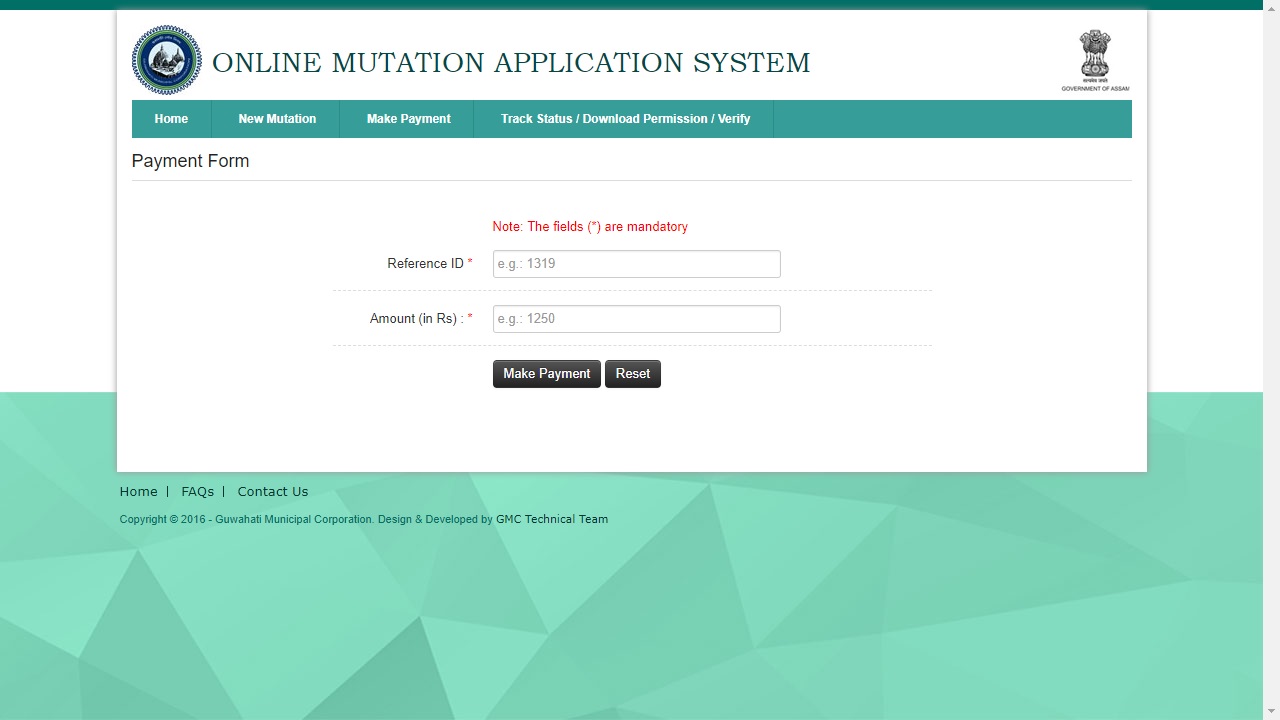Click inside the Reference ID field

636,263
